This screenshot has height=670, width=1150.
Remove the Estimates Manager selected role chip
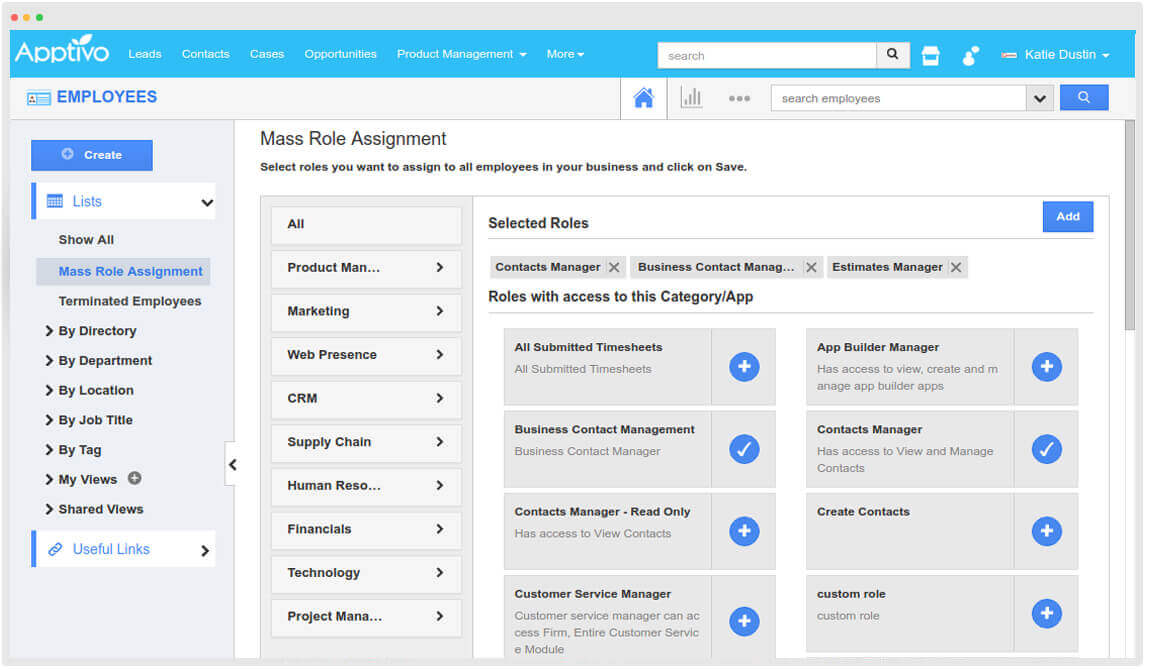point(955,267)
